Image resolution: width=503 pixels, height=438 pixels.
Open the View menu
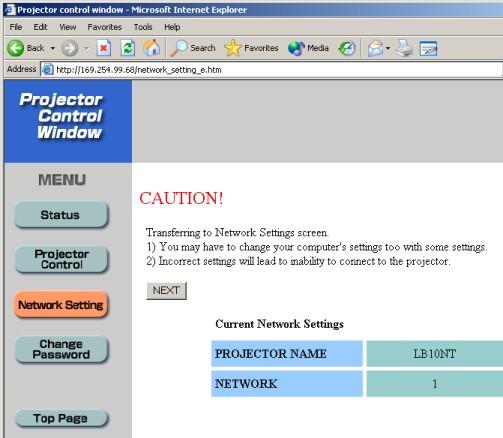(x=68, y=27)
